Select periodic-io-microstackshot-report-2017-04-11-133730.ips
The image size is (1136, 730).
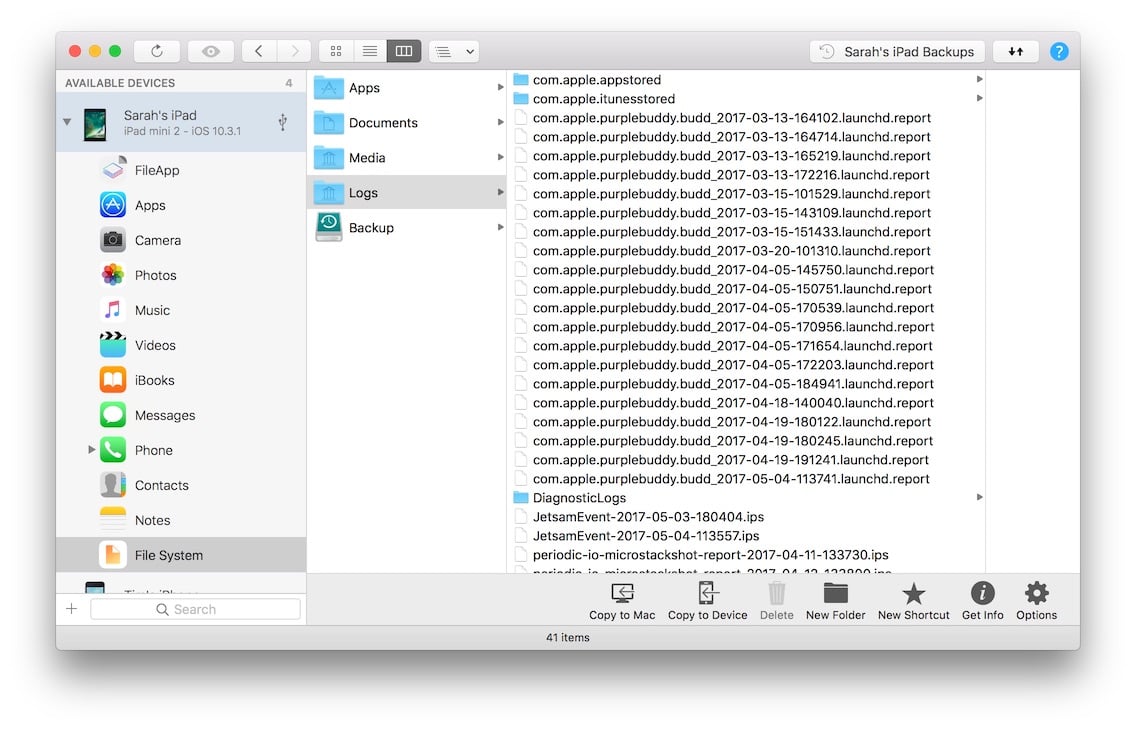pos(746,555)
